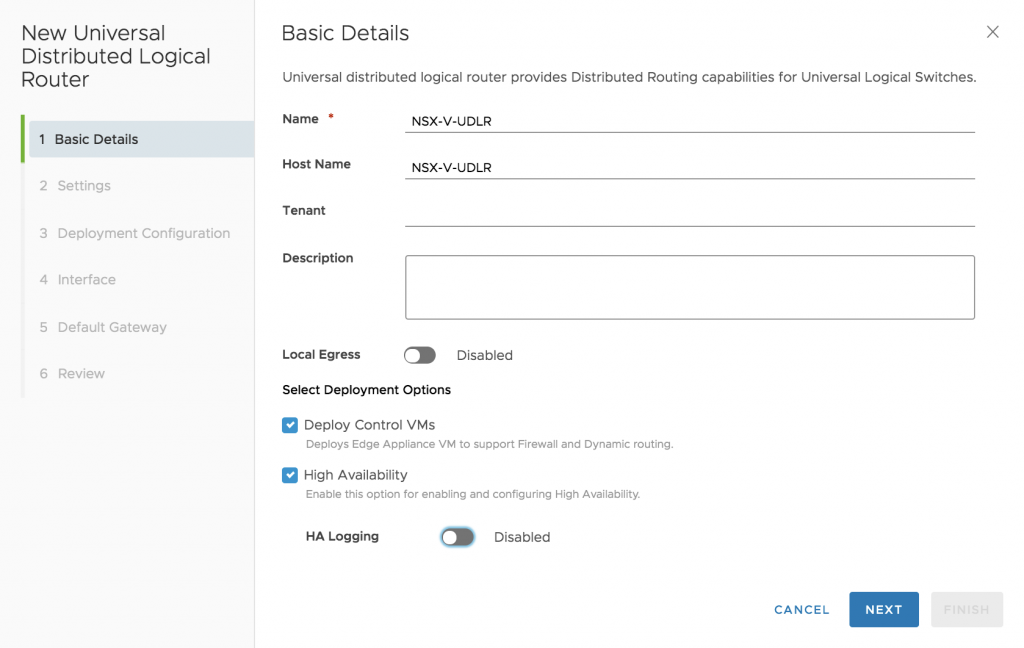
Task: Click the 'New Universal Distributed Logical Router' title
Action: pyautogui.click(x=116, y=56)
